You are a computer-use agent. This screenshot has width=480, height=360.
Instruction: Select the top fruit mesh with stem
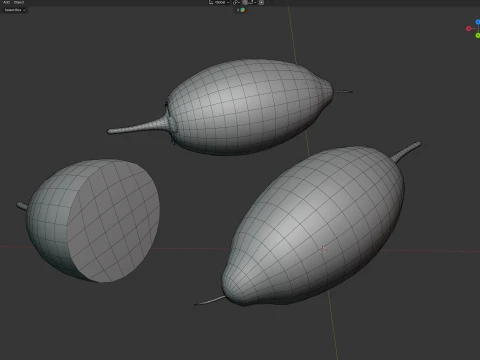(247, 107)
